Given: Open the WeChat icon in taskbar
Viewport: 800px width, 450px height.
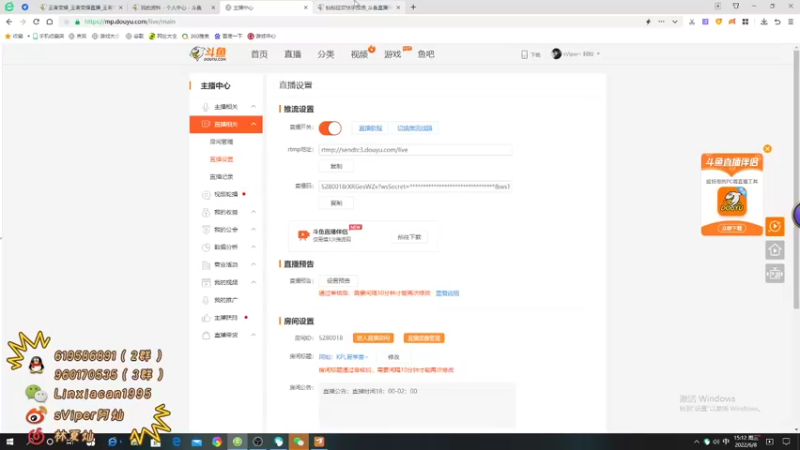Looking at the screenshot, I should (298, 442).
